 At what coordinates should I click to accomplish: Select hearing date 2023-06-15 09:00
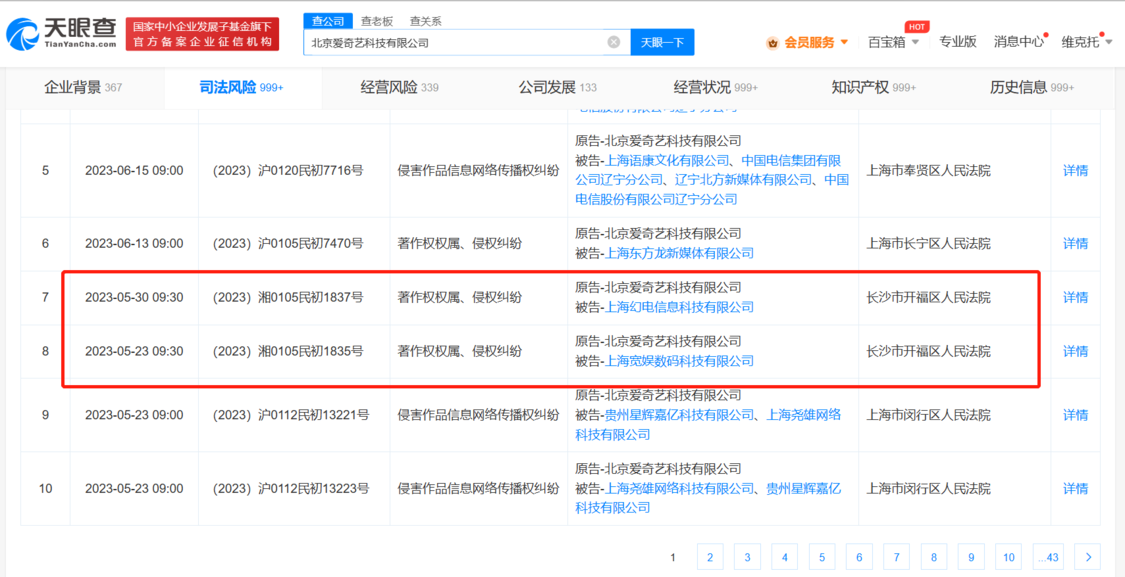[x=134, y=171]
